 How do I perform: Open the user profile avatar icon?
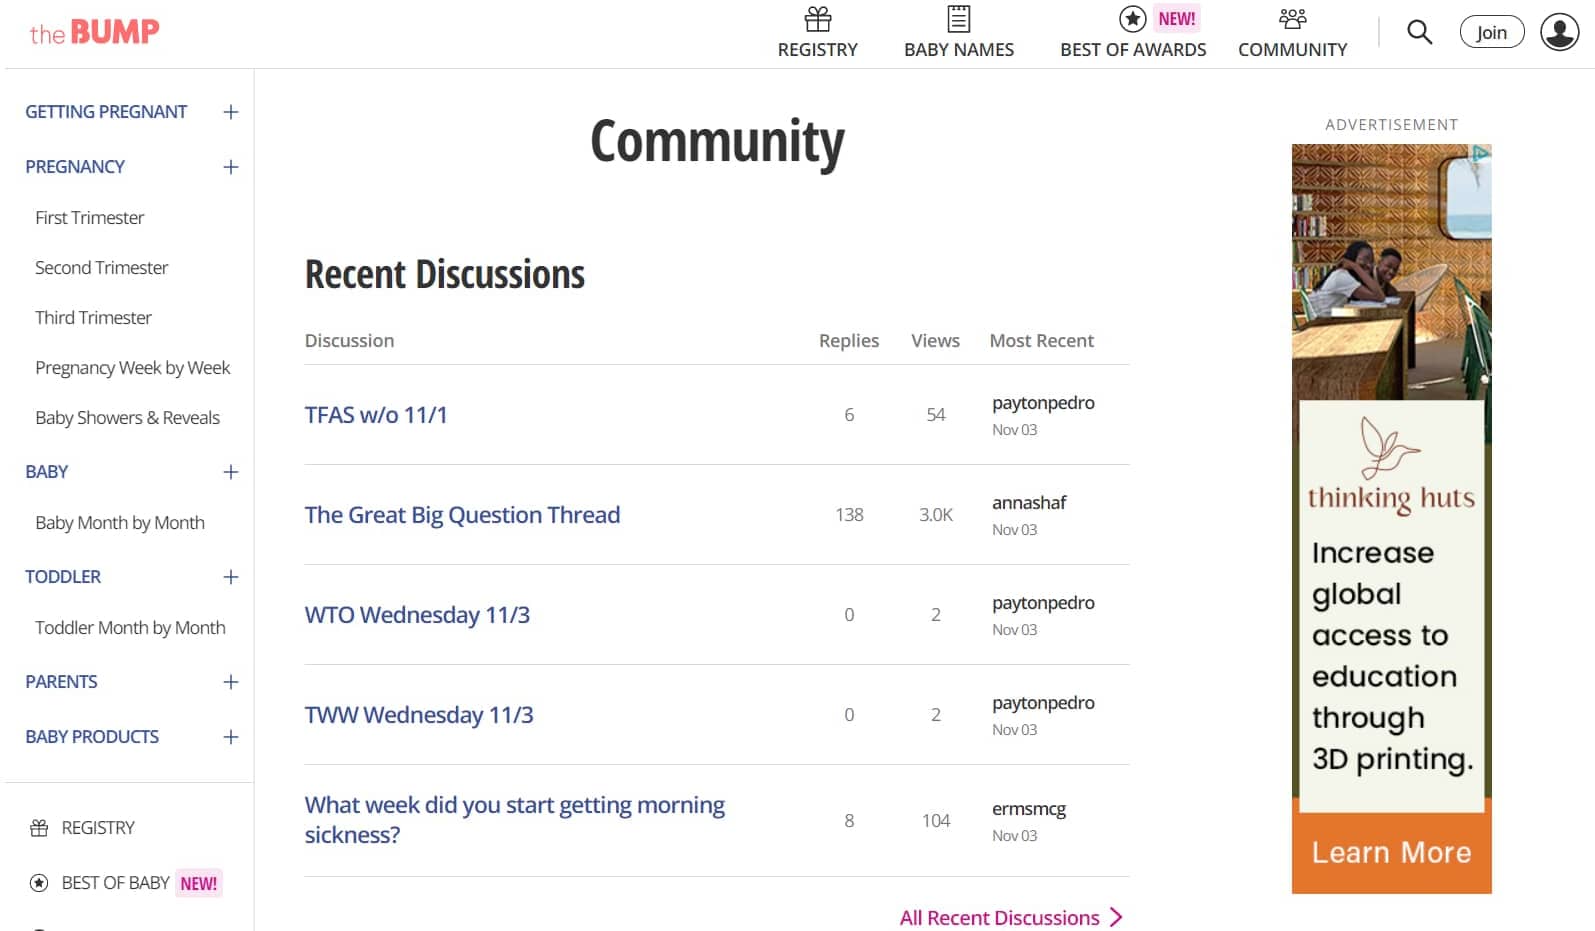(1559, 32)
